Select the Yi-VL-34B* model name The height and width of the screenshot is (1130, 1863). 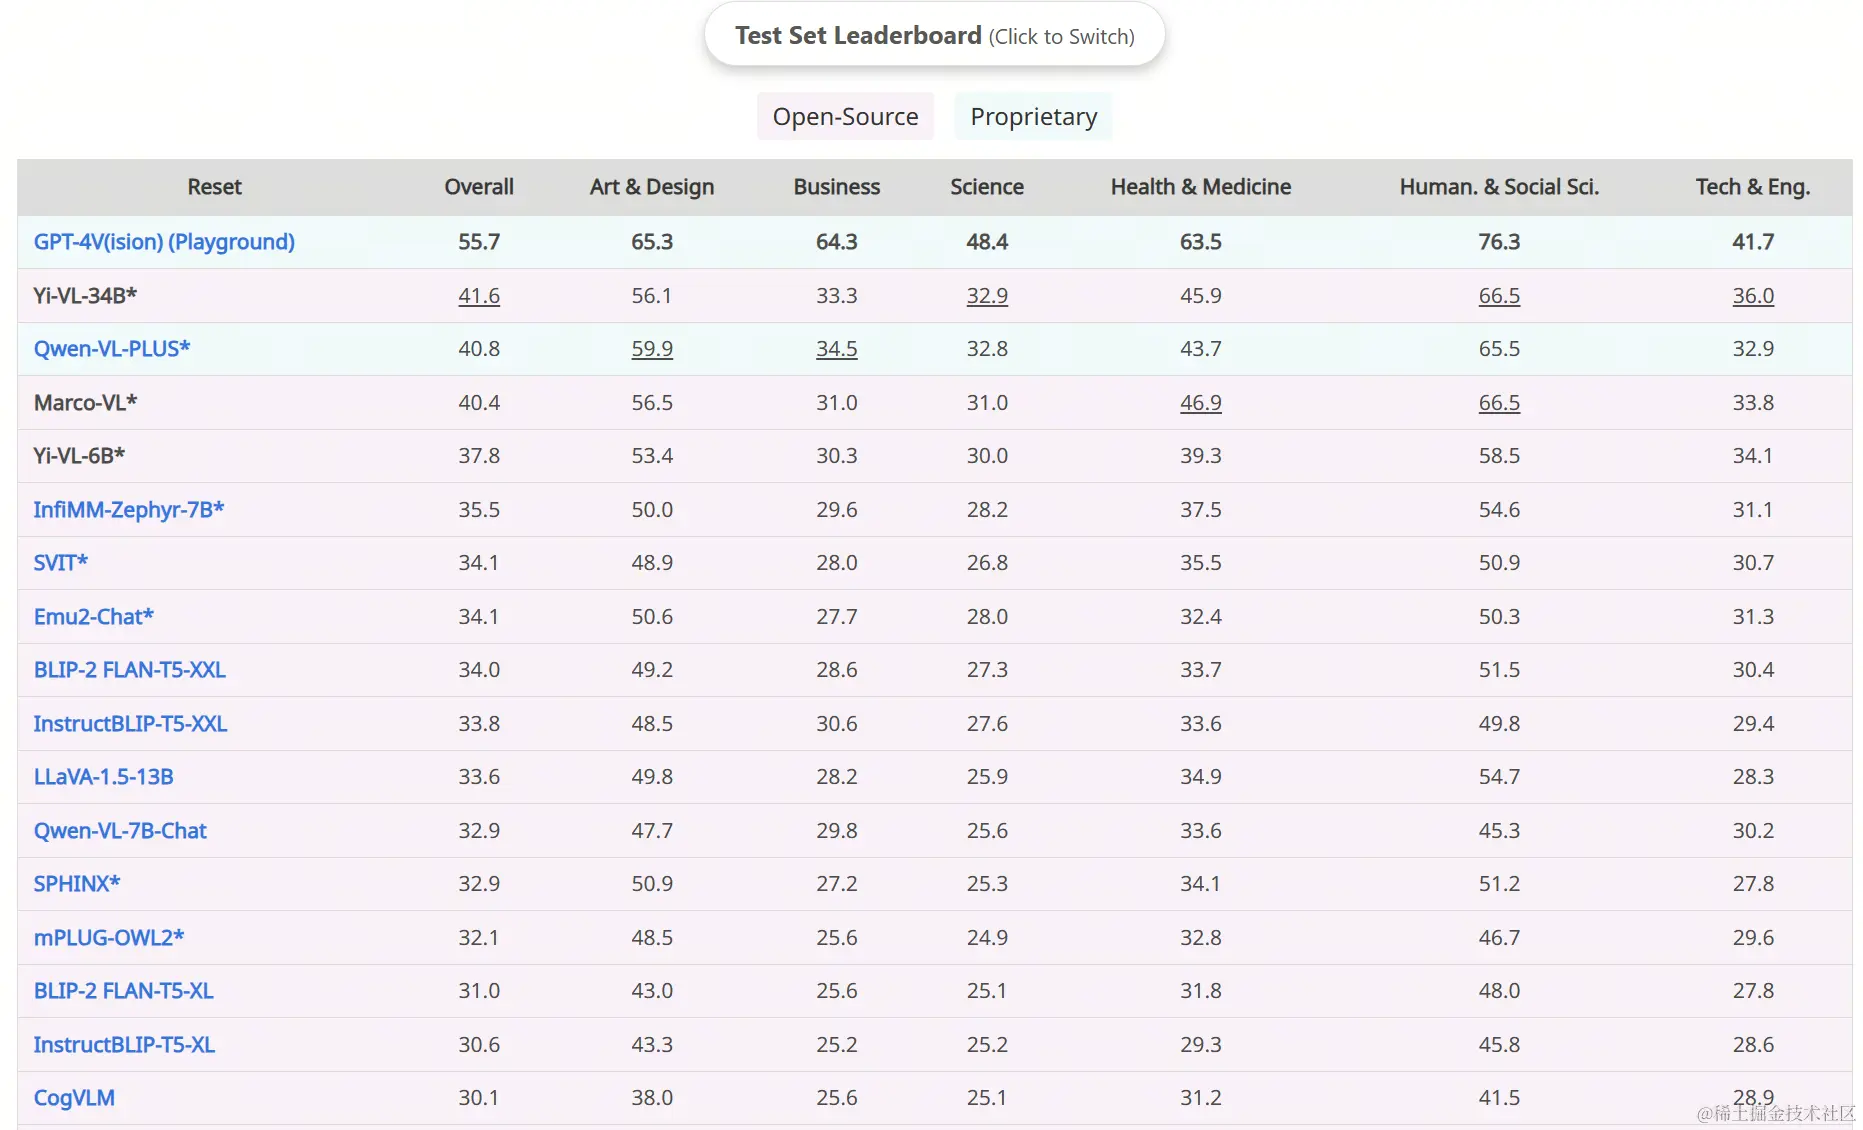pos(85,296)
